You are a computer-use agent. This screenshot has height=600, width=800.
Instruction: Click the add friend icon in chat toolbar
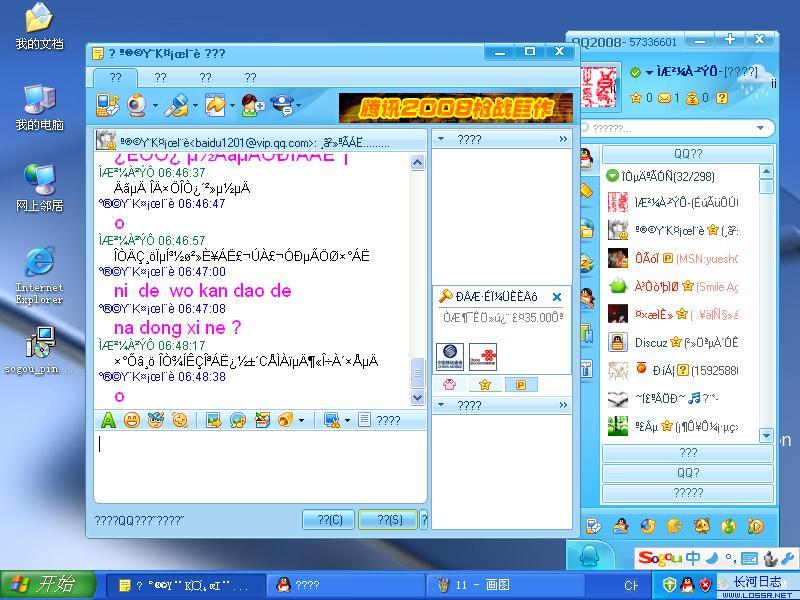coord(252,106)
